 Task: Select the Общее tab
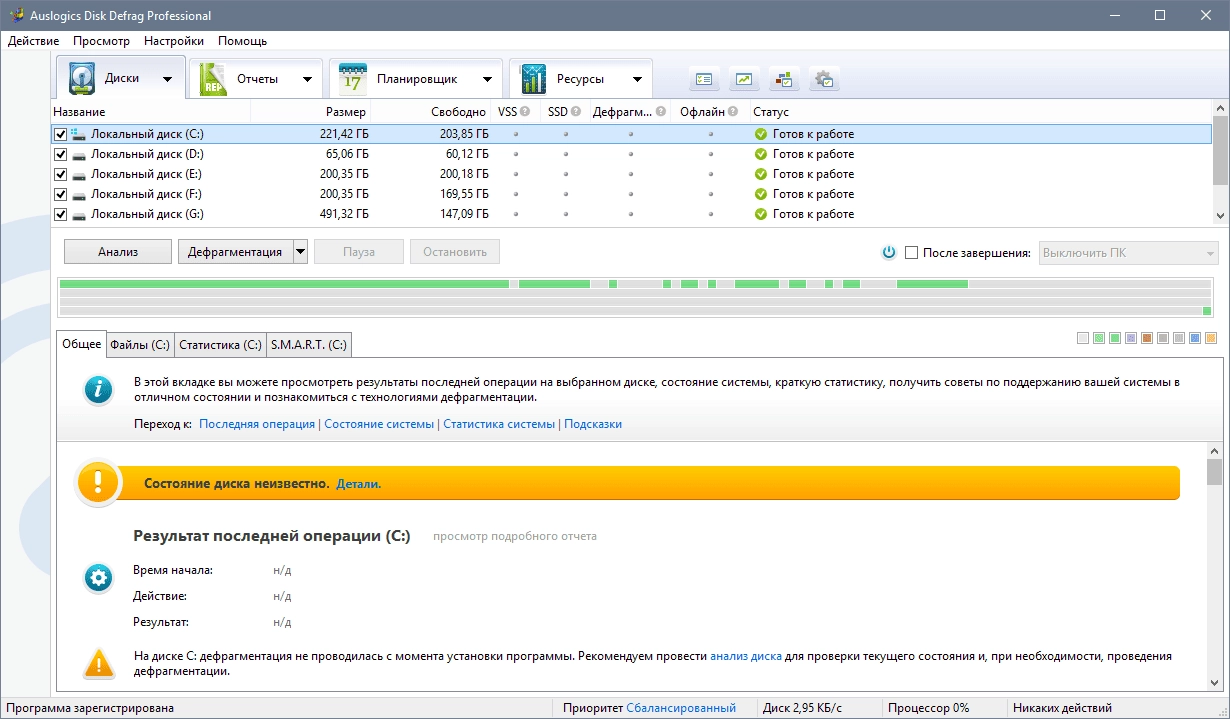[82, 344]
